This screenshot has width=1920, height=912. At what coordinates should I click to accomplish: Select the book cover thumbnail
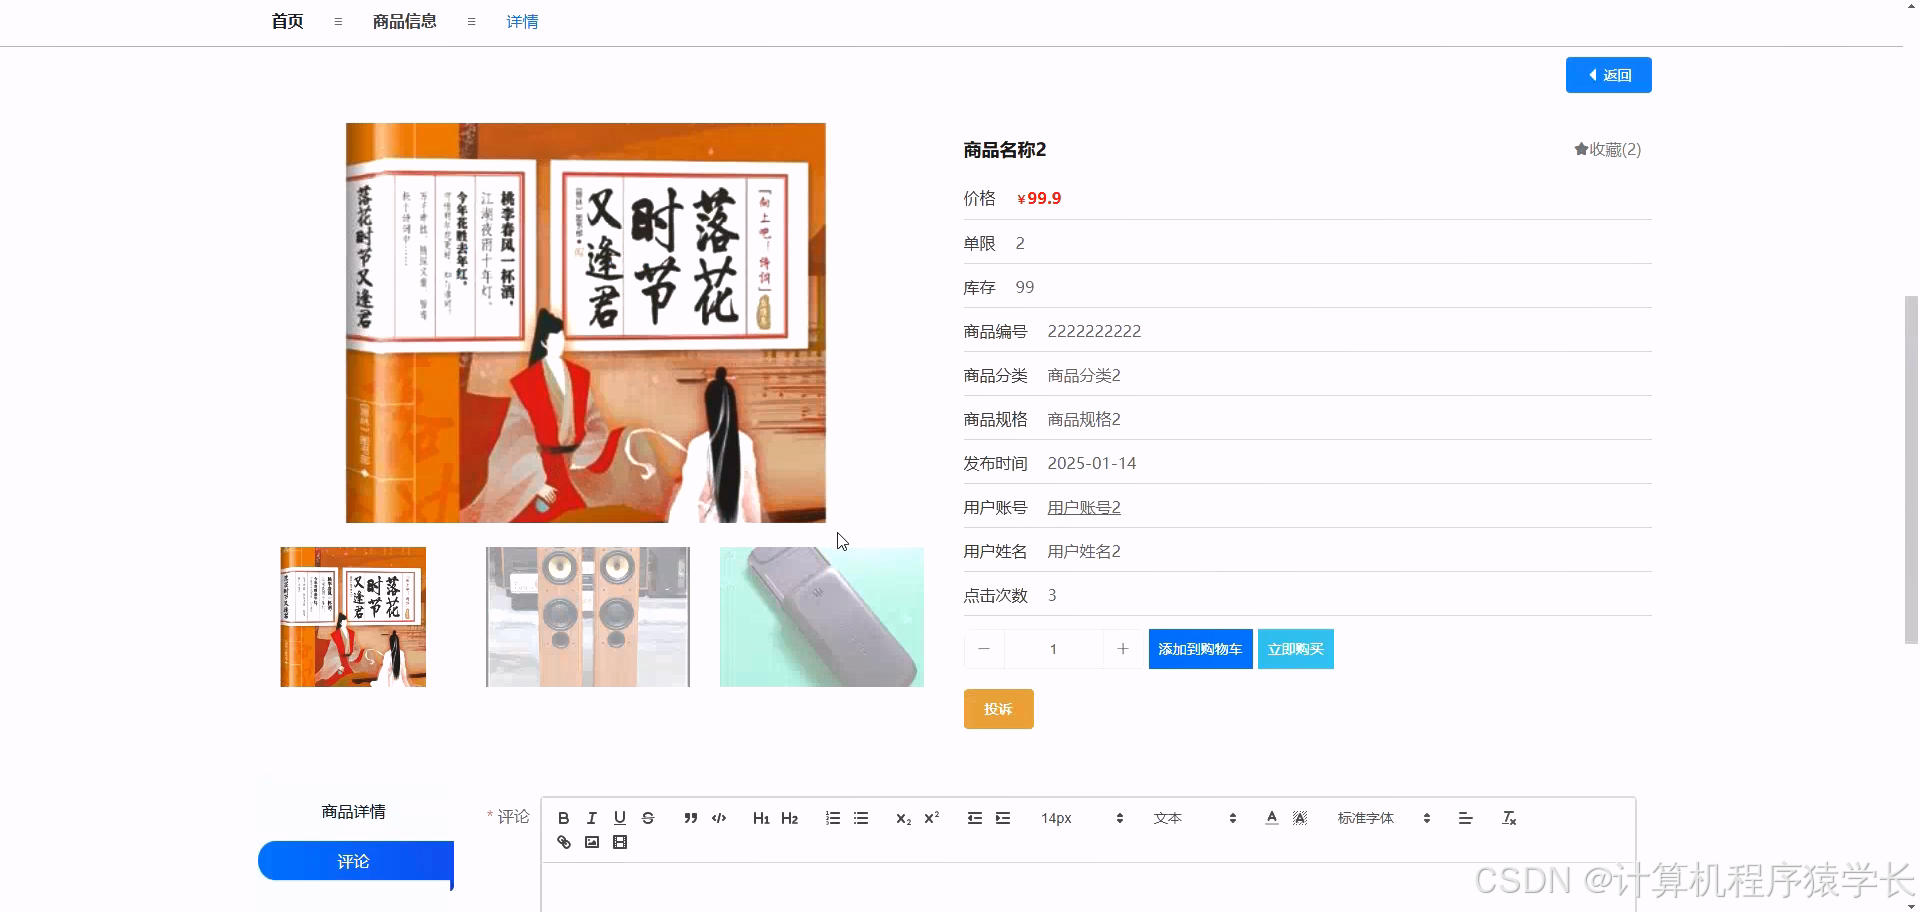click(353, 617)
